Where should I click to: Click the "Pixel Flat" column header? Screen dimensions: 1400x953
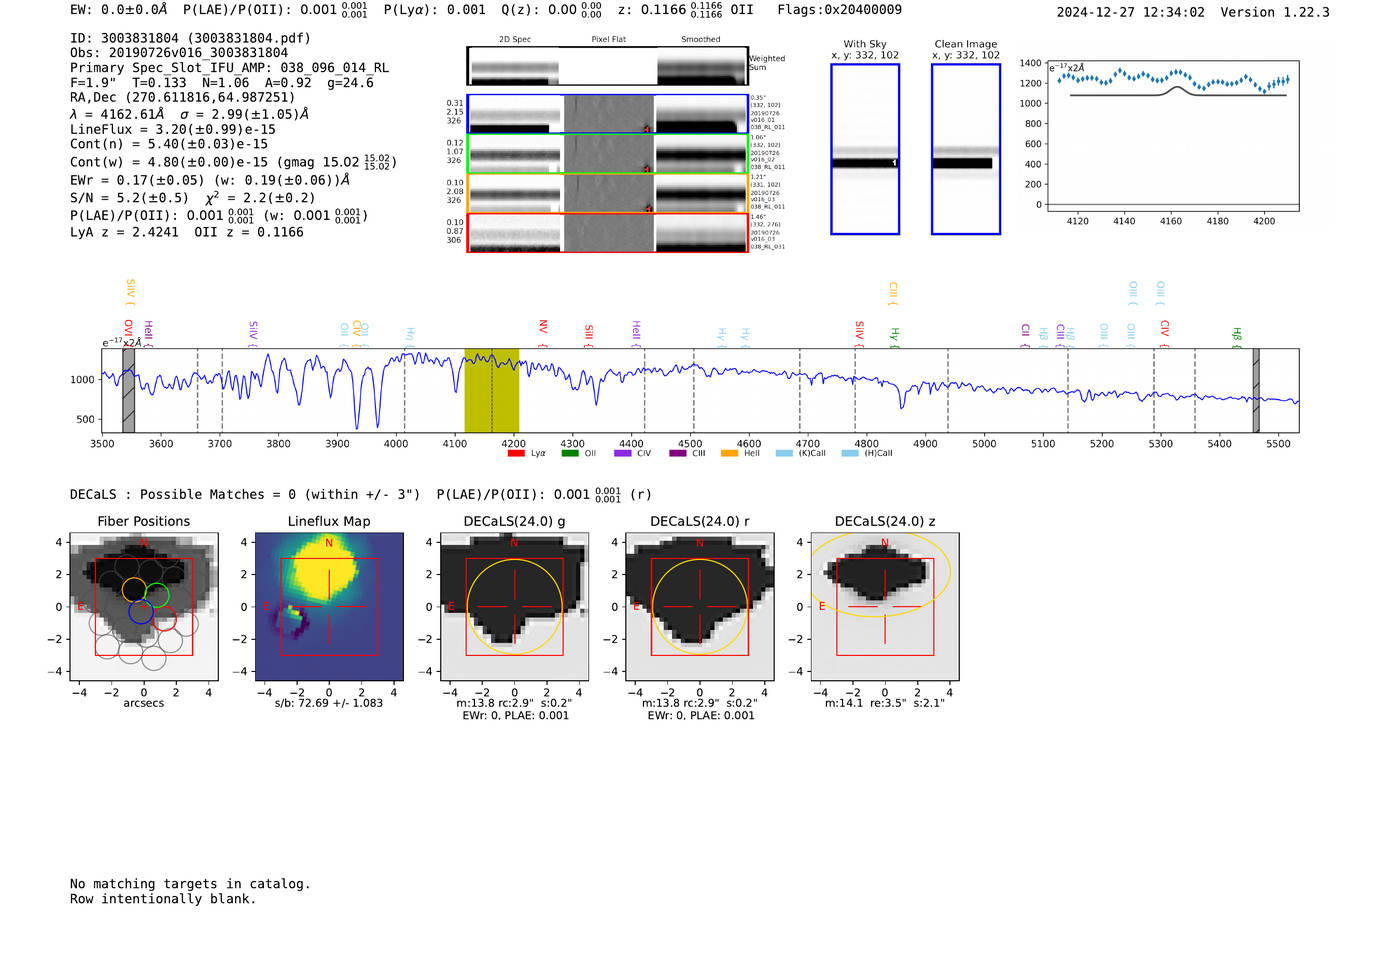608,40
